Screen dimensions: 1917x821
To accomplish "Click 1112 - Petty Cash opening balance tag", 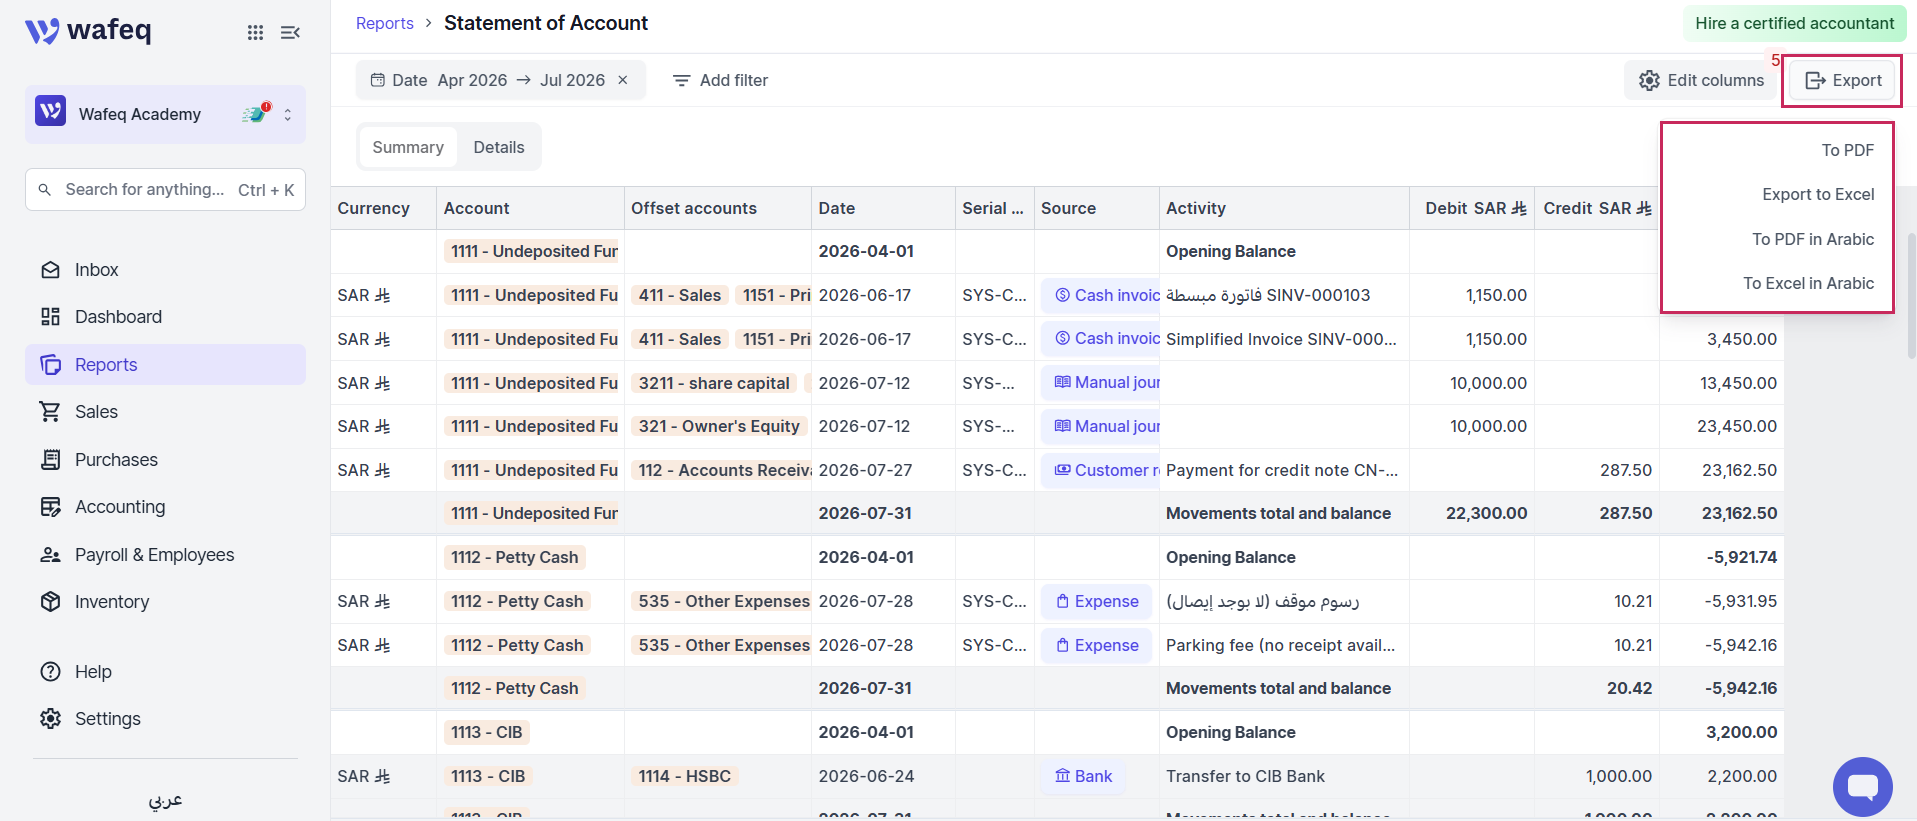I will [x=515, y=557].
